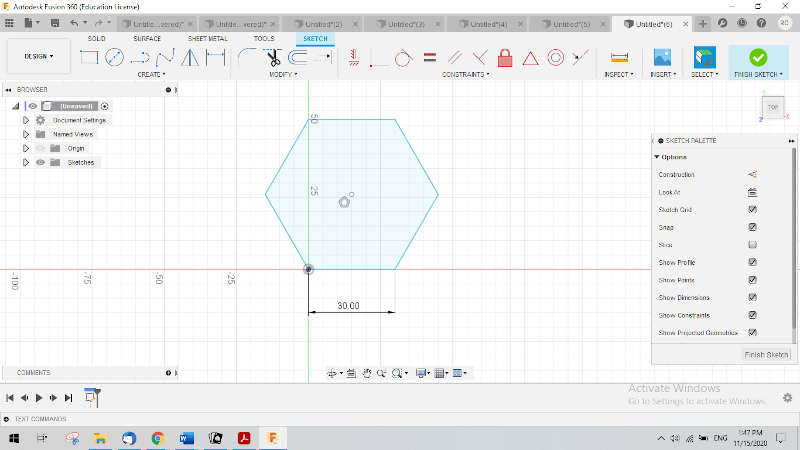Apply the concentric constraint
Screen dimensions: 800x450
(556, 58)
